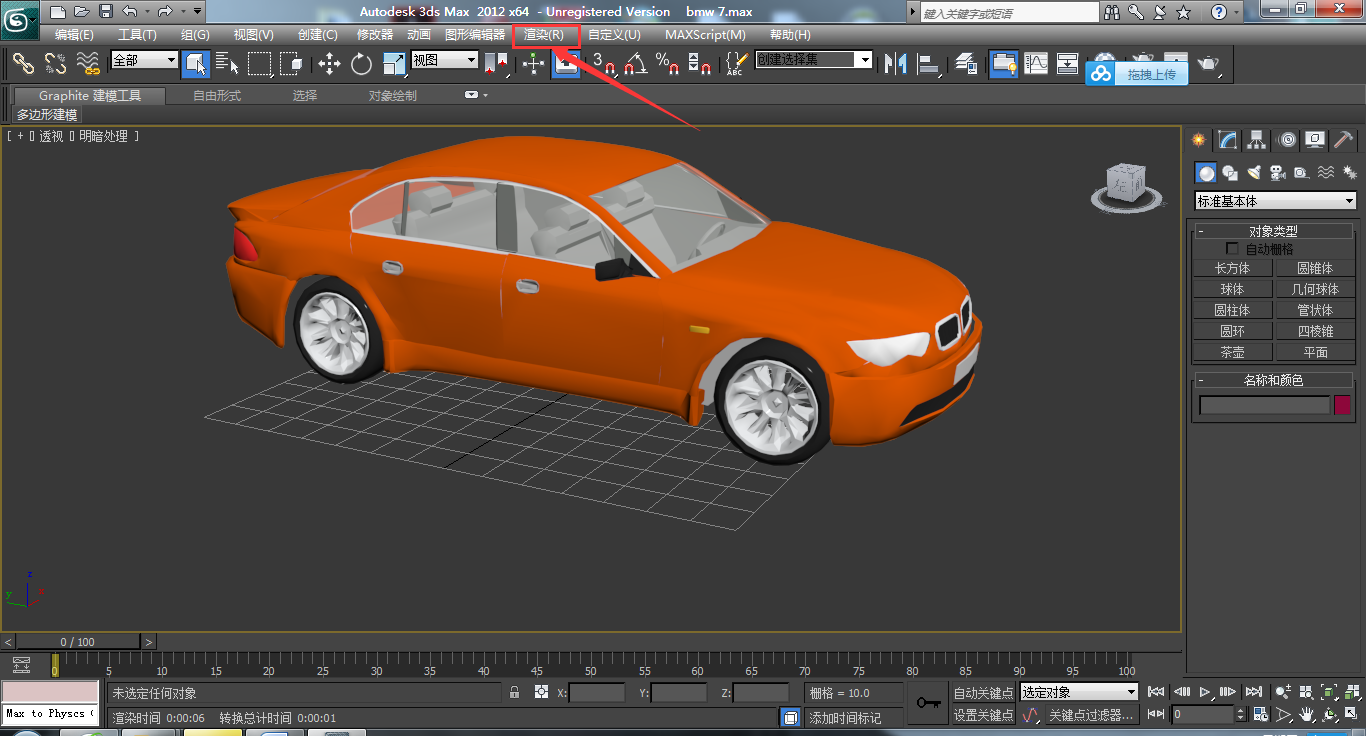Click the 茶壶 object button
This screenshot has height=736, width=1366.
coord(1232,352)
